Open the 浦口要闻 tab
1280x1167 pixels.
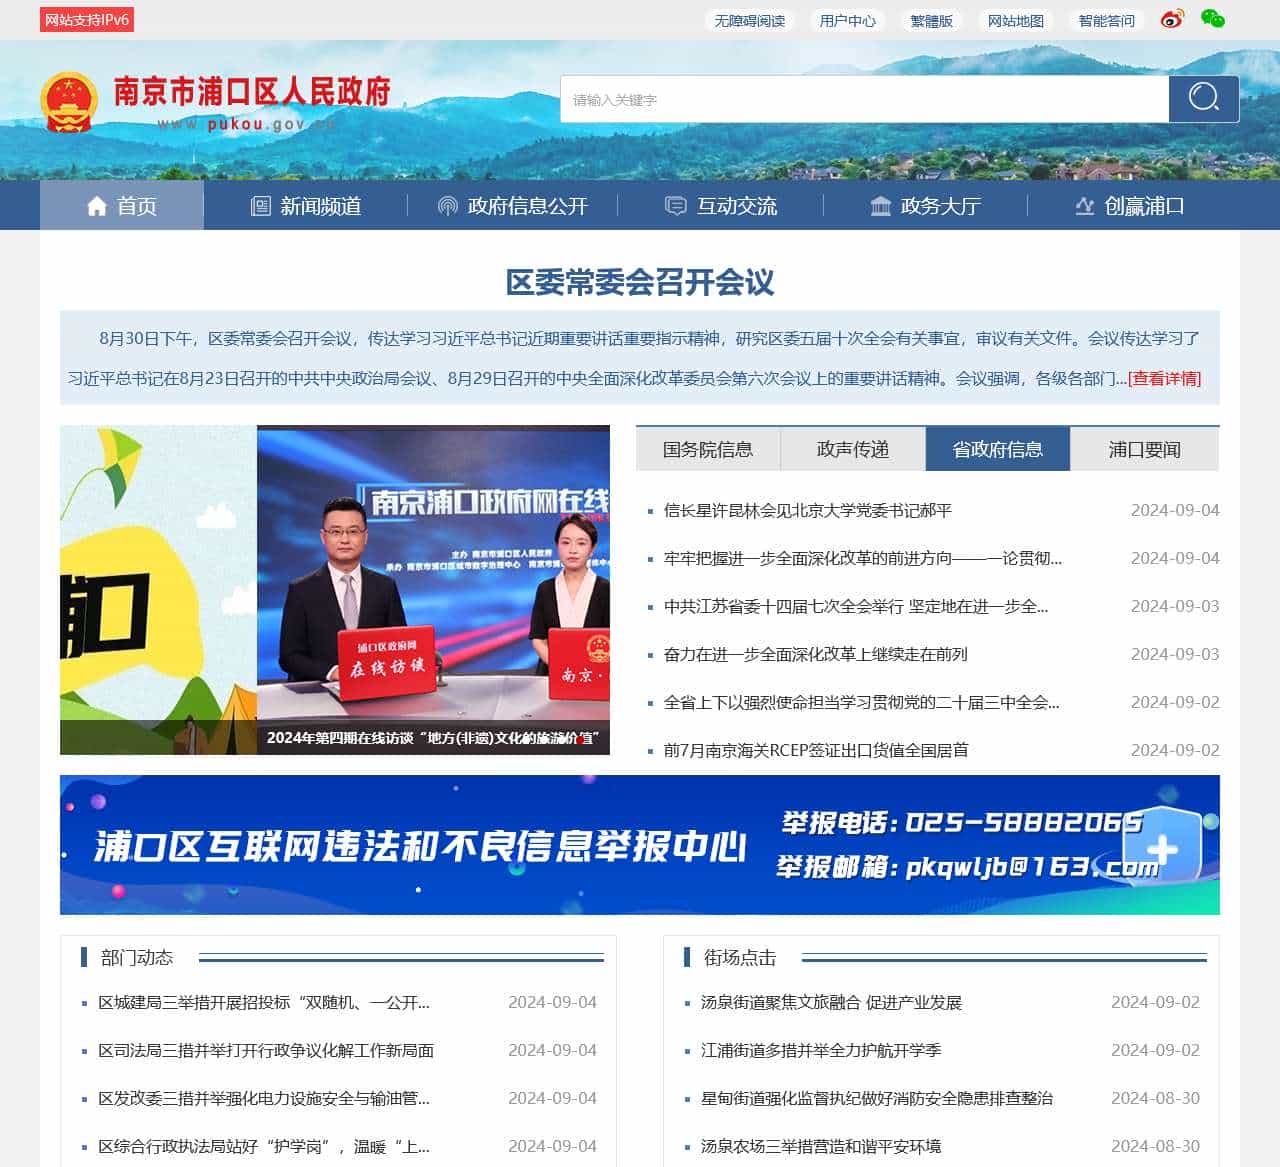point(1144,449)
